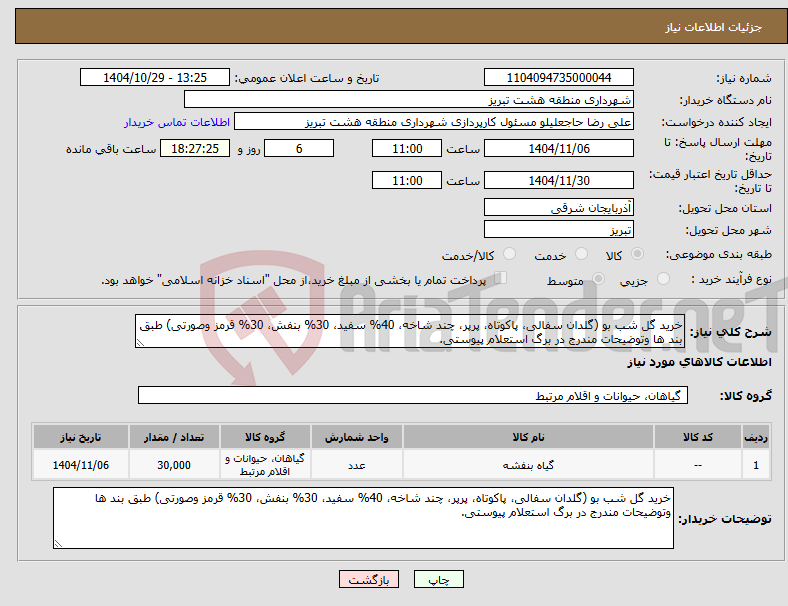Image resolution: width=788 pixels, height=606 pixels.
Task: Click the اطلاعات کالاهای مورد نیاز section title
Action: click(x=699, y=362)
